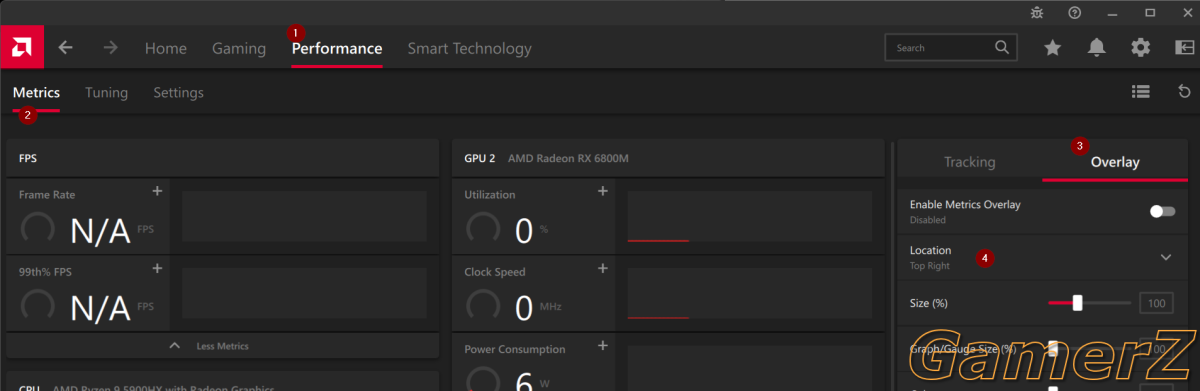Click the 99th% FPS graph area
Image resolution: width=1200 pixels, height=391 pixels.
click(304, 294)
